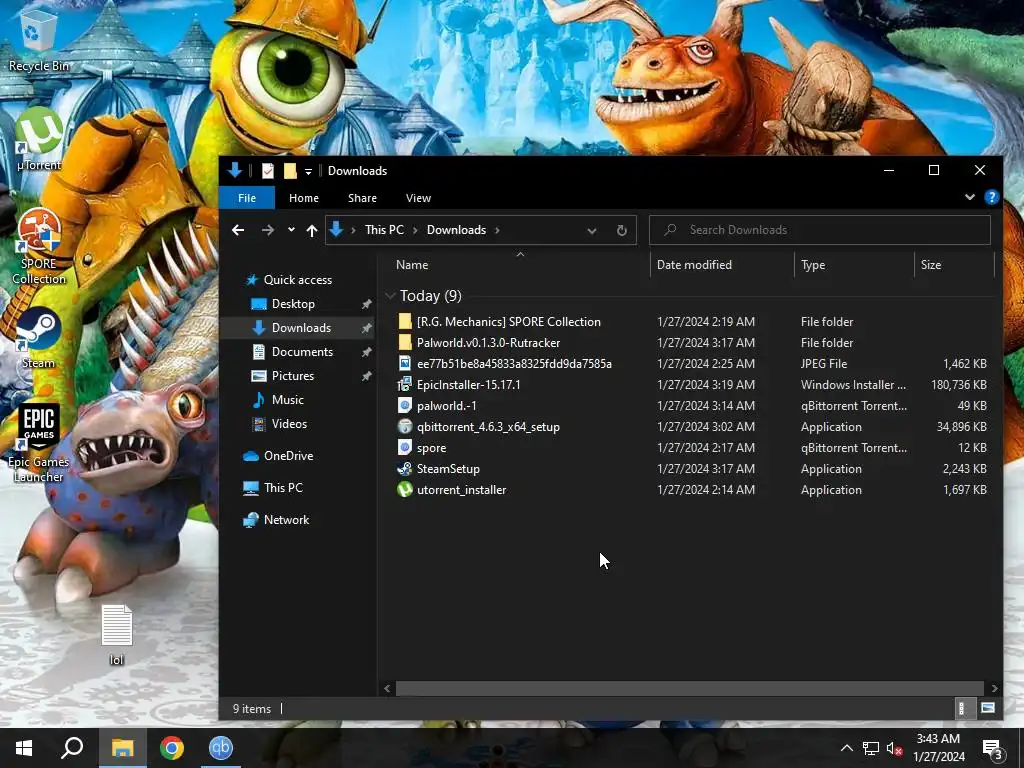Expand the ribbon with the chevron

pyautogui.click(x=970, y=197)
